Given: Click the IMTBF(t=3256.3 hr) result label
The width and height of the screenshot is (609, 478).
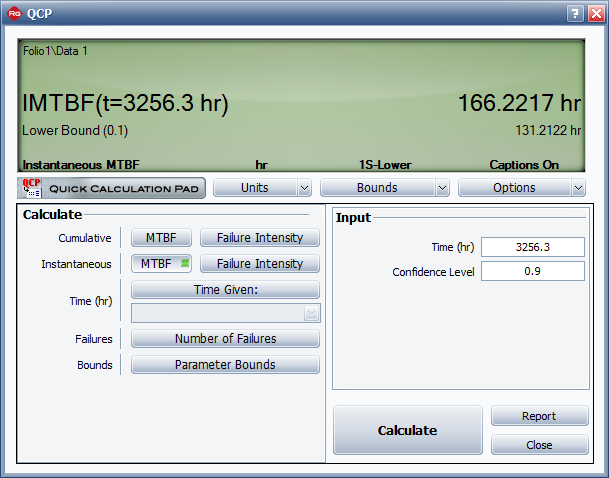Looking at the screenshot, I should point(125,104).
